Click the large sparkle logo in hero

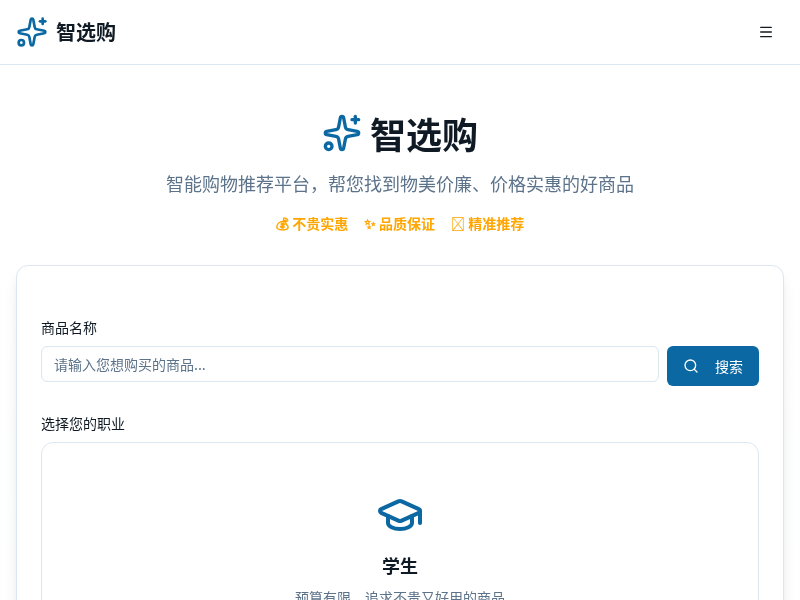[342, 134]
